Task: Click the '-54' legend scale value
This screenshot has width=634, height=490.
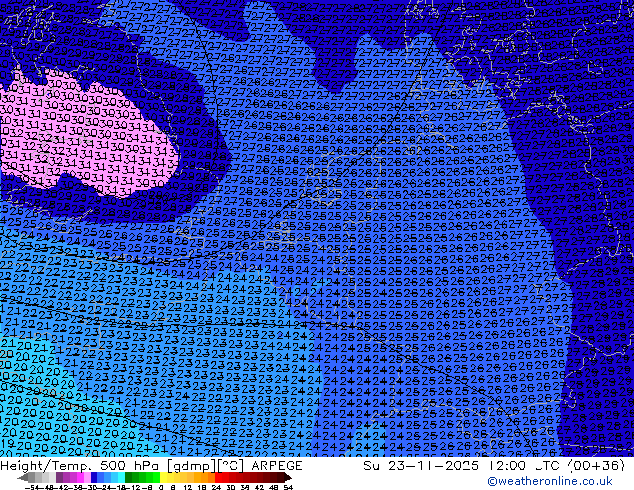Action: point(32,488)
